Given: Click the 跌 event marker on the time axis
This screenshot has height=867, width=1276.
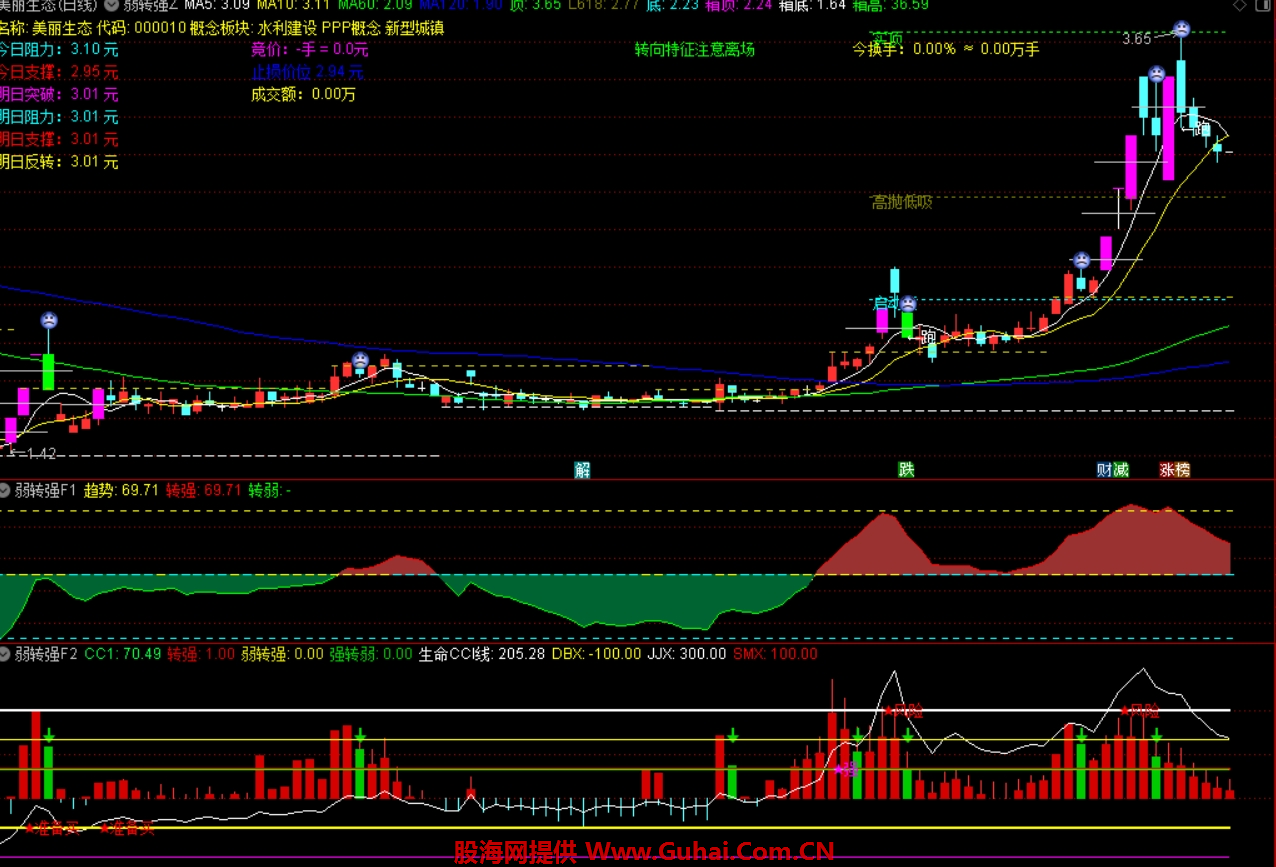Looking at the screenshot, I should (905, 470).
